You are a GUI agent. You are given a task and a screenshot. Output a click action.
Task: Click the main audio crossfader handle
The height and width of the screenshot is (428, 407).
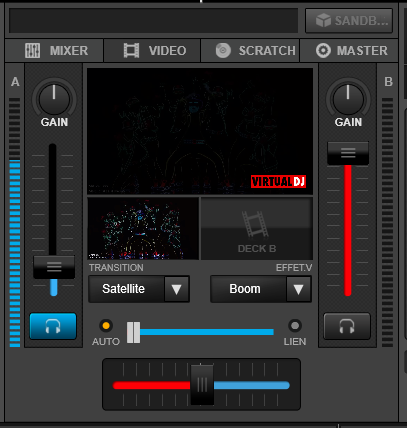(202, 385)
